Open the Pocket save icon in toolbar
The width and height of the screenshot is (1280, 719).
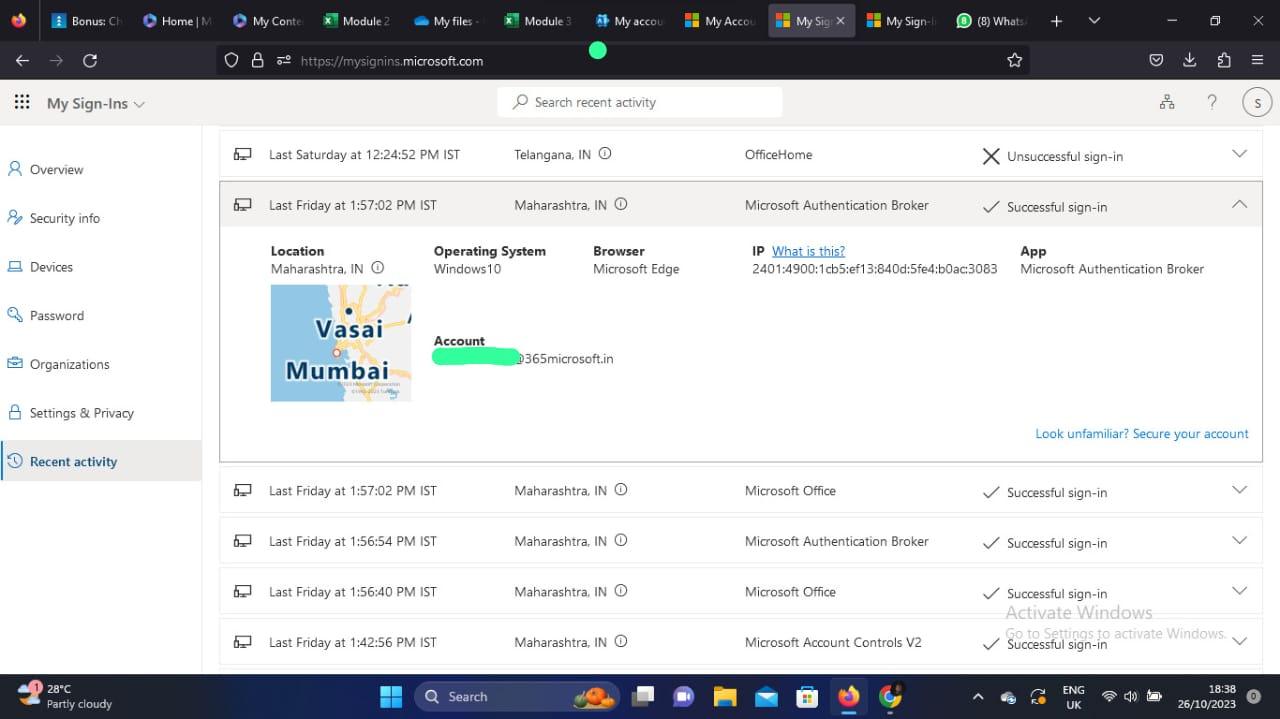pyautogui.click(x=1156, y=60)
